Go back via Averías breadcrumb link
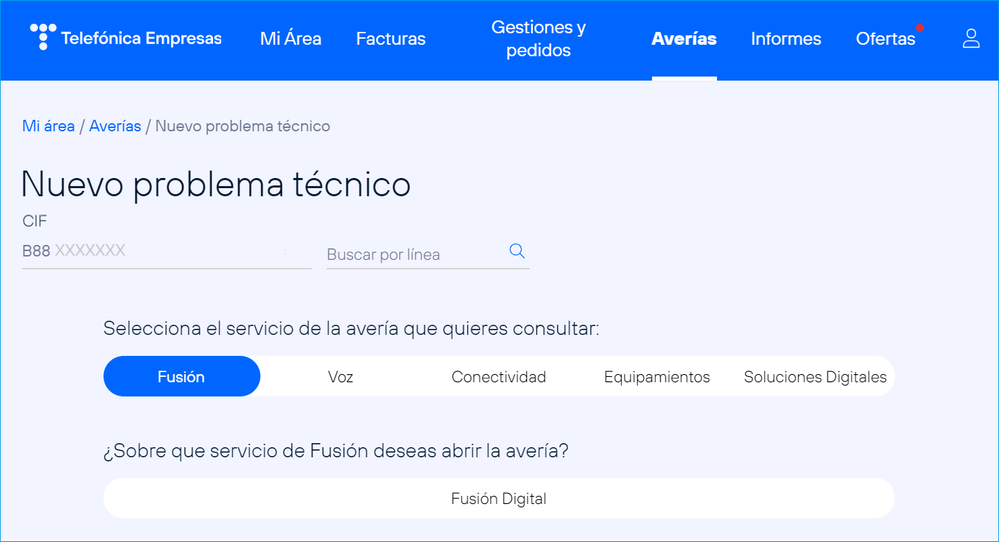This screenshot has width=999, height=542. point(115,126)
